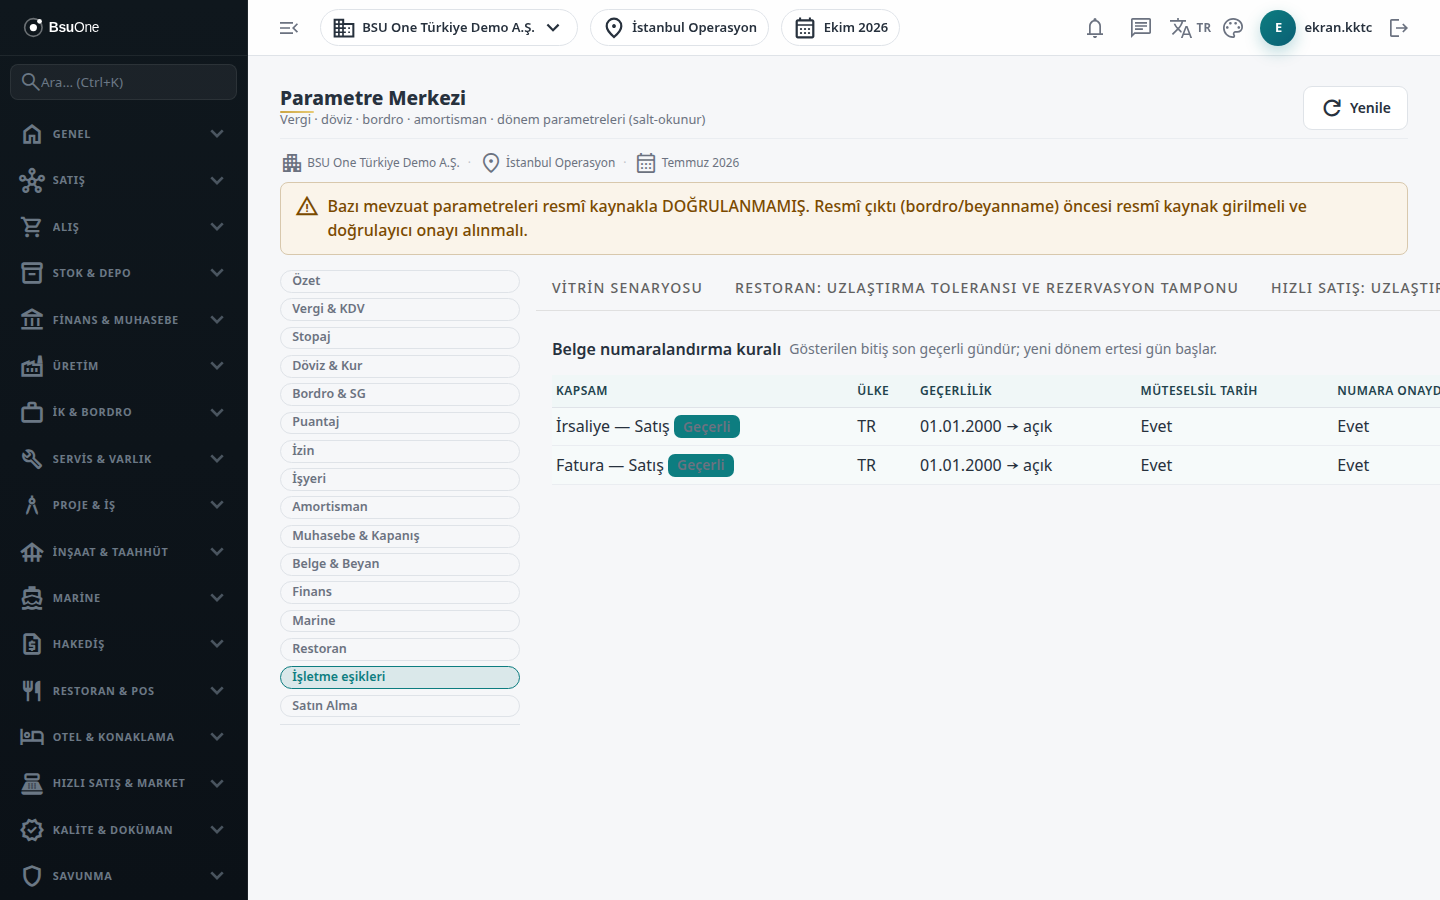The image size is (1440, 900).
Task: Open the Marine ship icon
Action: coord(32,598)
